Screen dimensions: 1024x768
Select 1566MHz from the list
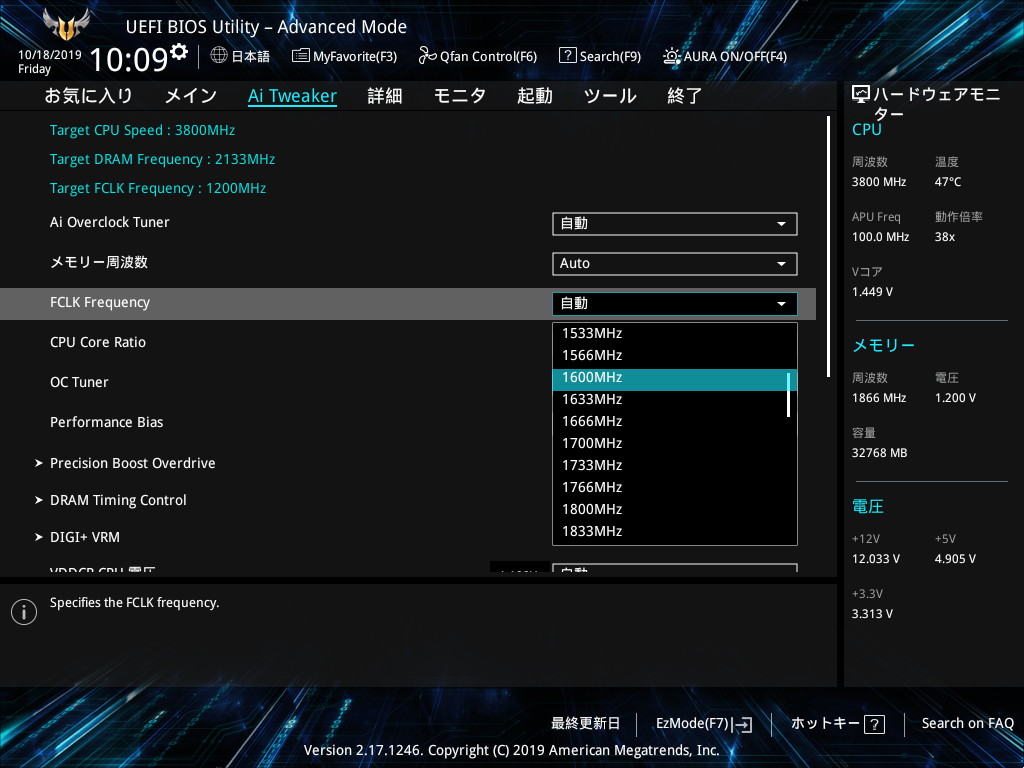(x=675, y=355)
